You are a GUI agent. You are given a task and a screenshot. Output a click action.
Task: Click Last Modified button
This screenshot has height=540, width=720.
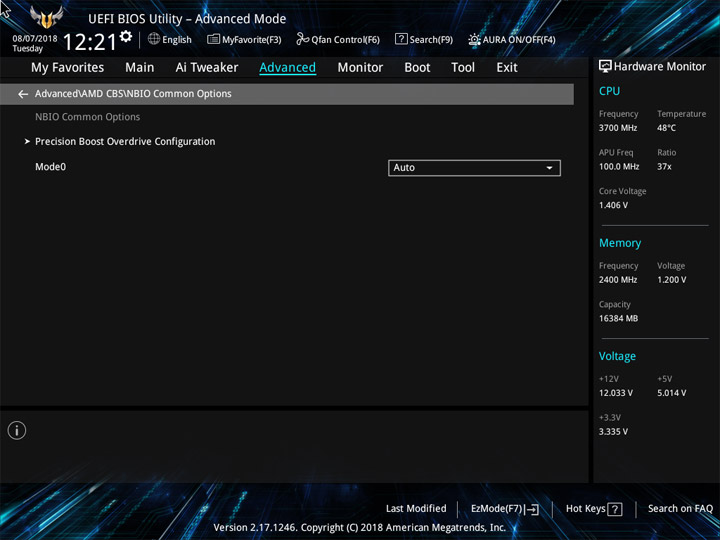[416, 508]
